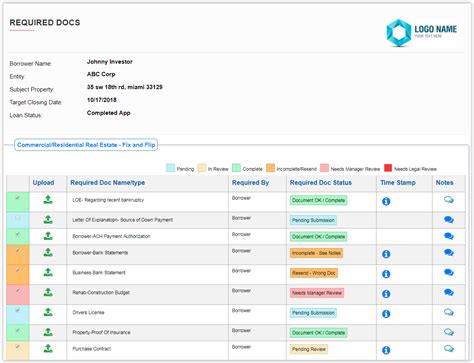Image resolution: width=474 pixels, height=363 pixels.
Task: Click Incomplete - See Notes status badge
Action: pos(316,253)
